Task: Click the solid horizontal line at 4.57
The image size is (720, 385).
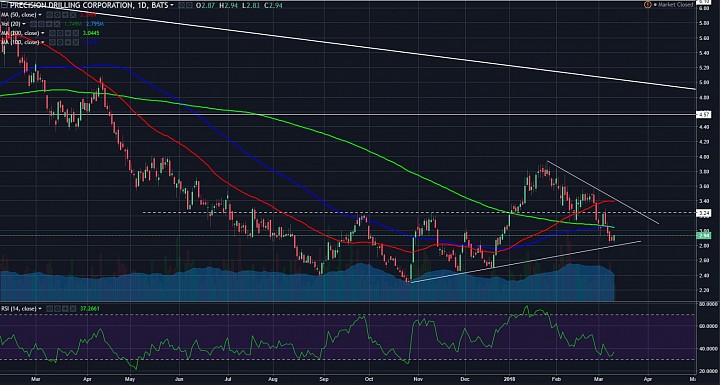Action: 349,114
